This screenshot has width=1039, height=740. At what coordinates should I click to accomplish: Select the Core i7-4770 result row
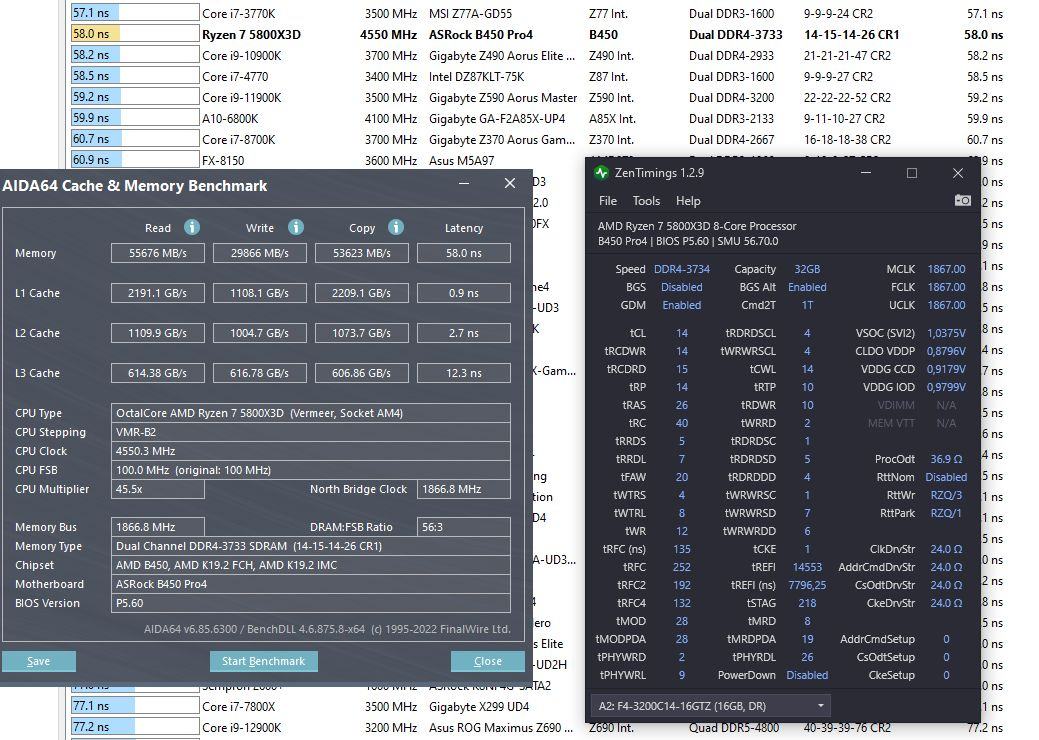[537, 77]
